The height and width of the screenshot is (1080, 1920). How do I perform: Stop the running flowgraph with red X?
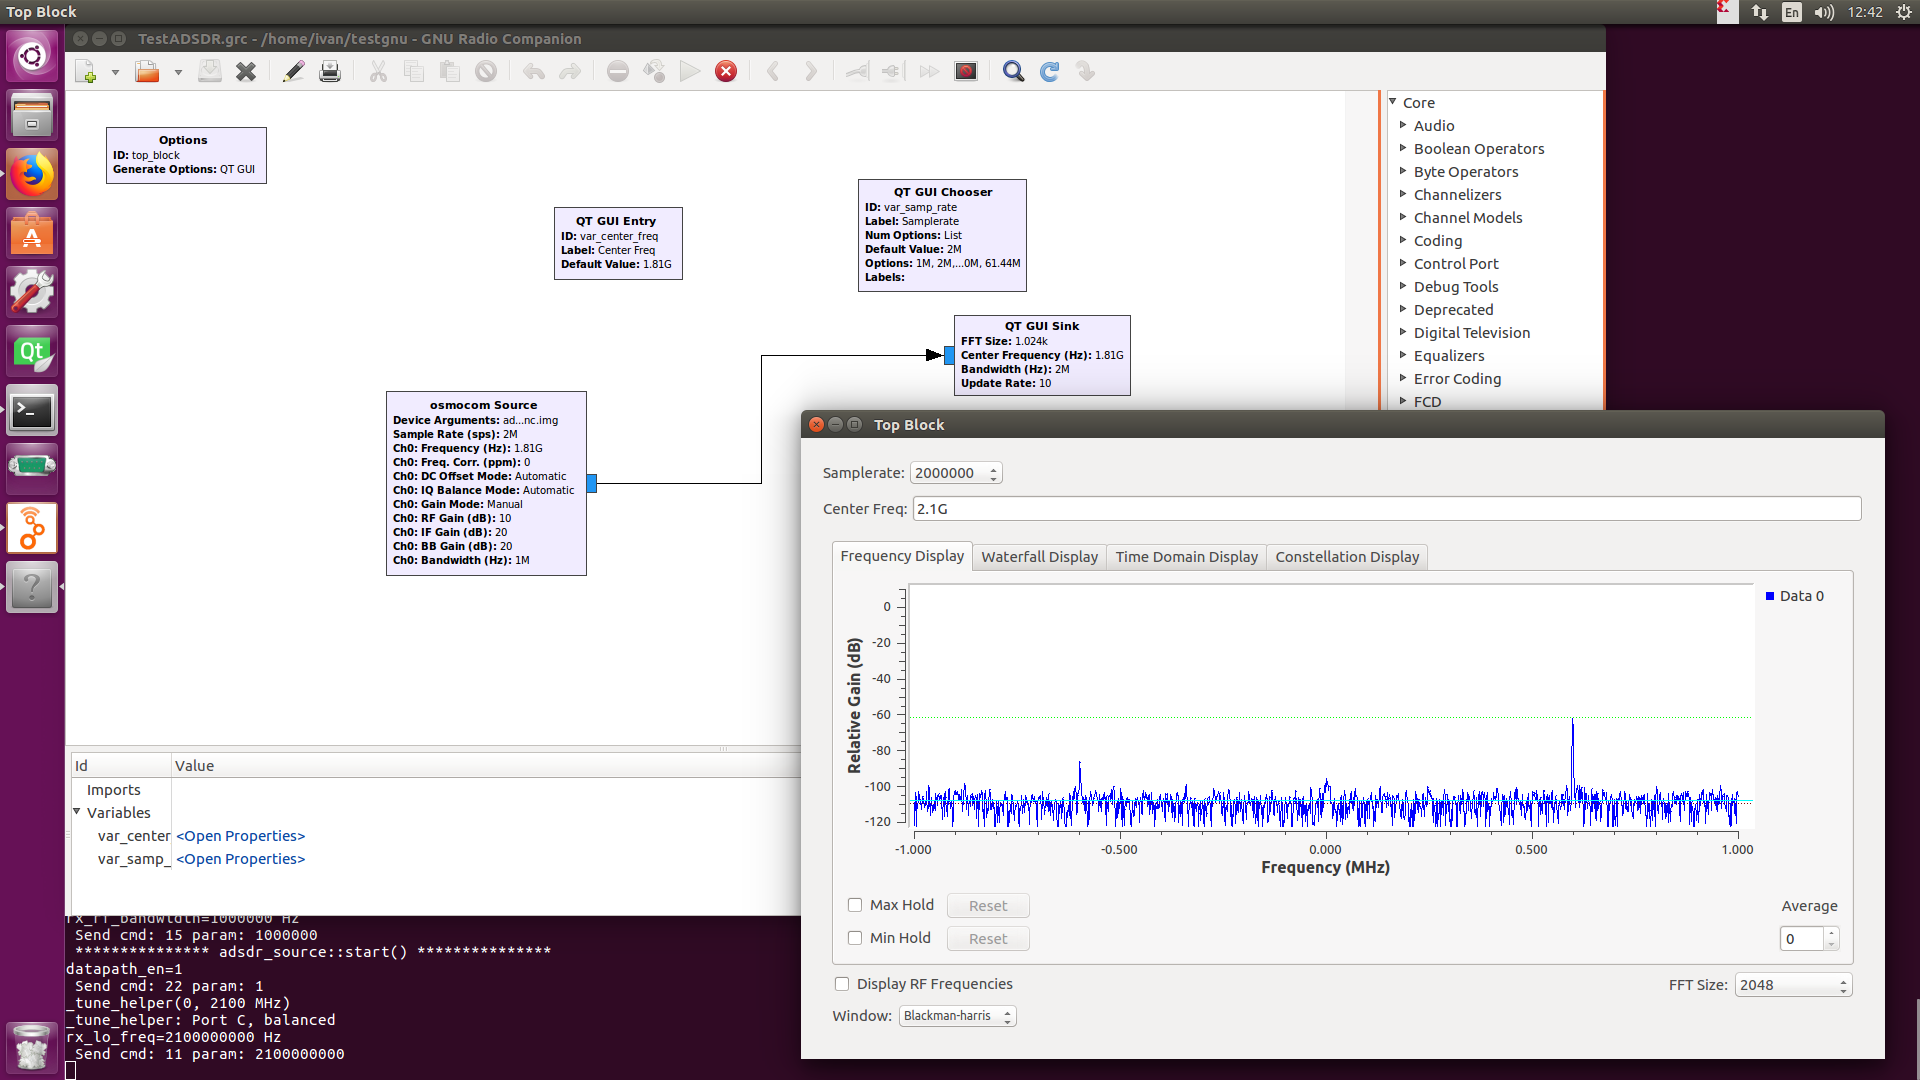pos(726,71)
